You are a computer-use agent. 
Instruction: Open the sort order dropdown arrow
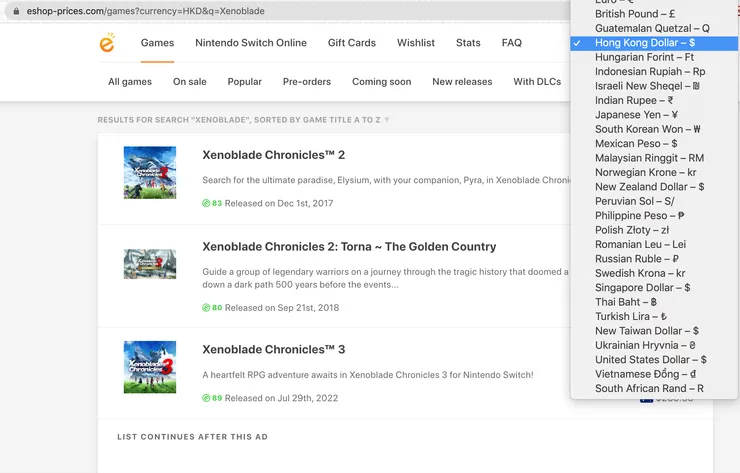[x=387, y=120]
